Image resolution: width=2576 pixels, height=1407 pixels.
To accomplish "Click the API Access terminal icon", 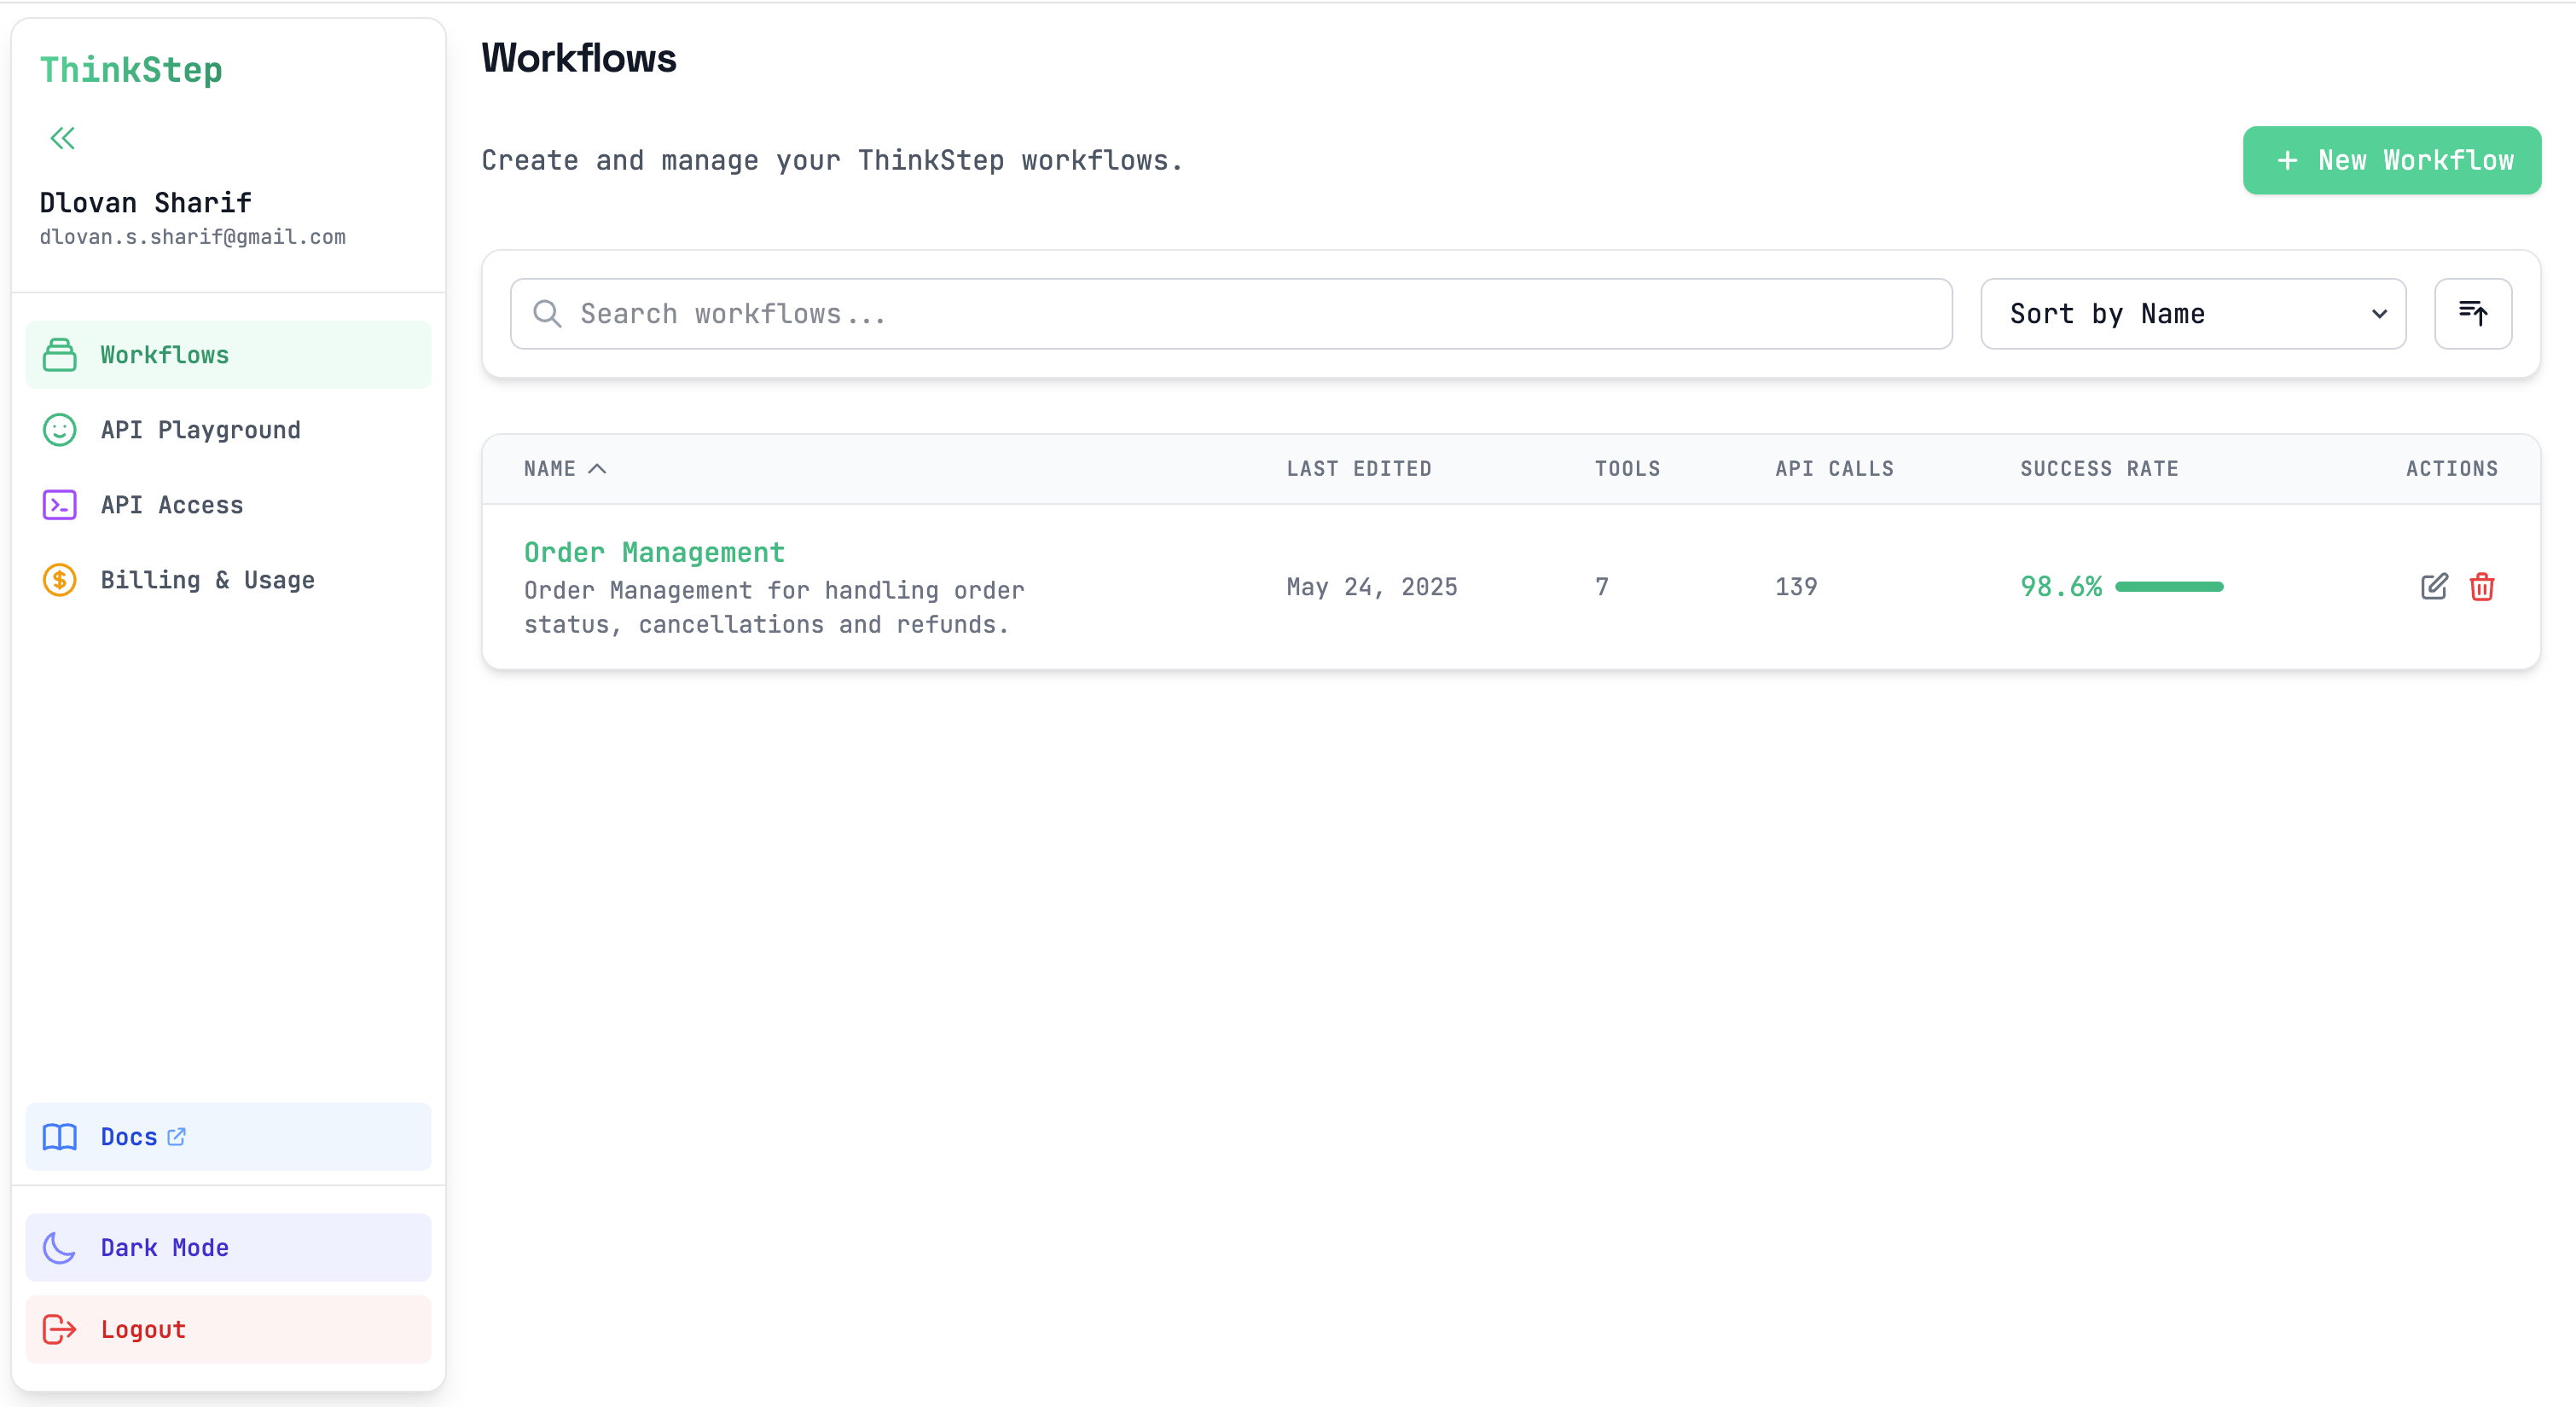I will click(x=59, y=505).
